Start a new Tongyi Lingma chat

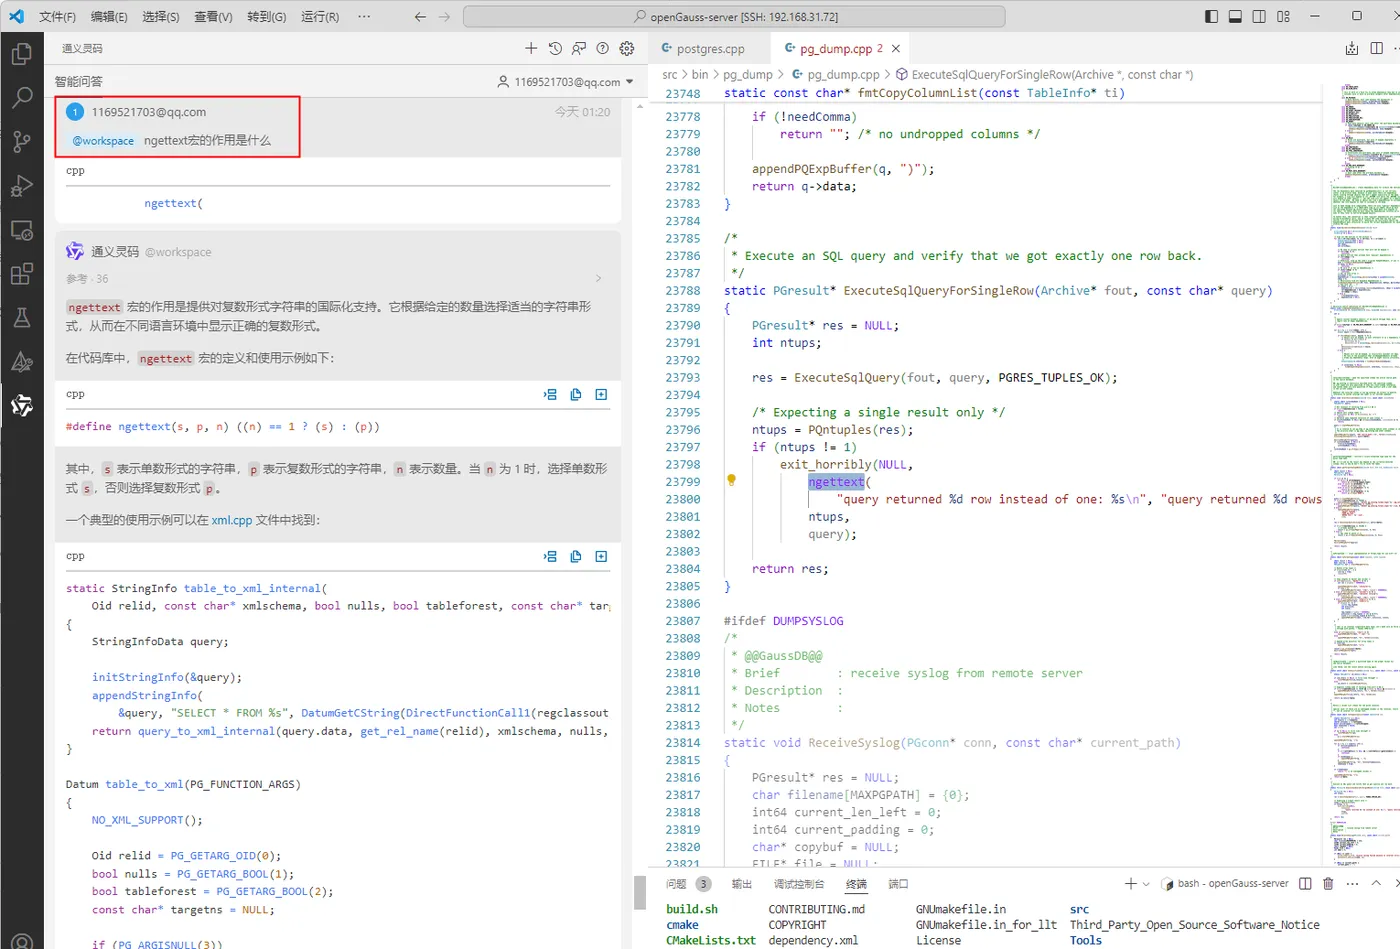pyautogui.click(x=531, y=48)
